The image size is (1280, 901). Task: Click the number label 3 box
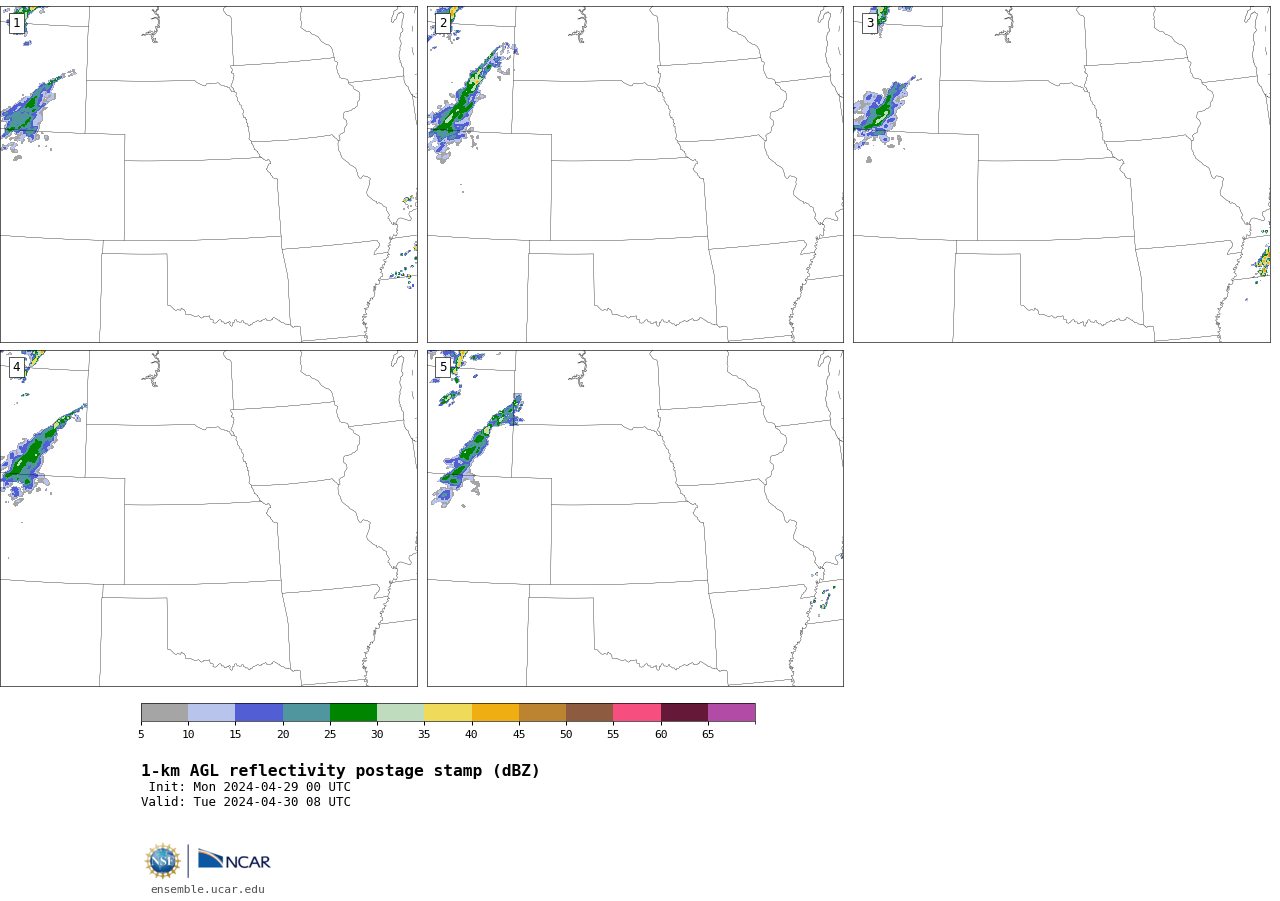[x=870, y=23]
